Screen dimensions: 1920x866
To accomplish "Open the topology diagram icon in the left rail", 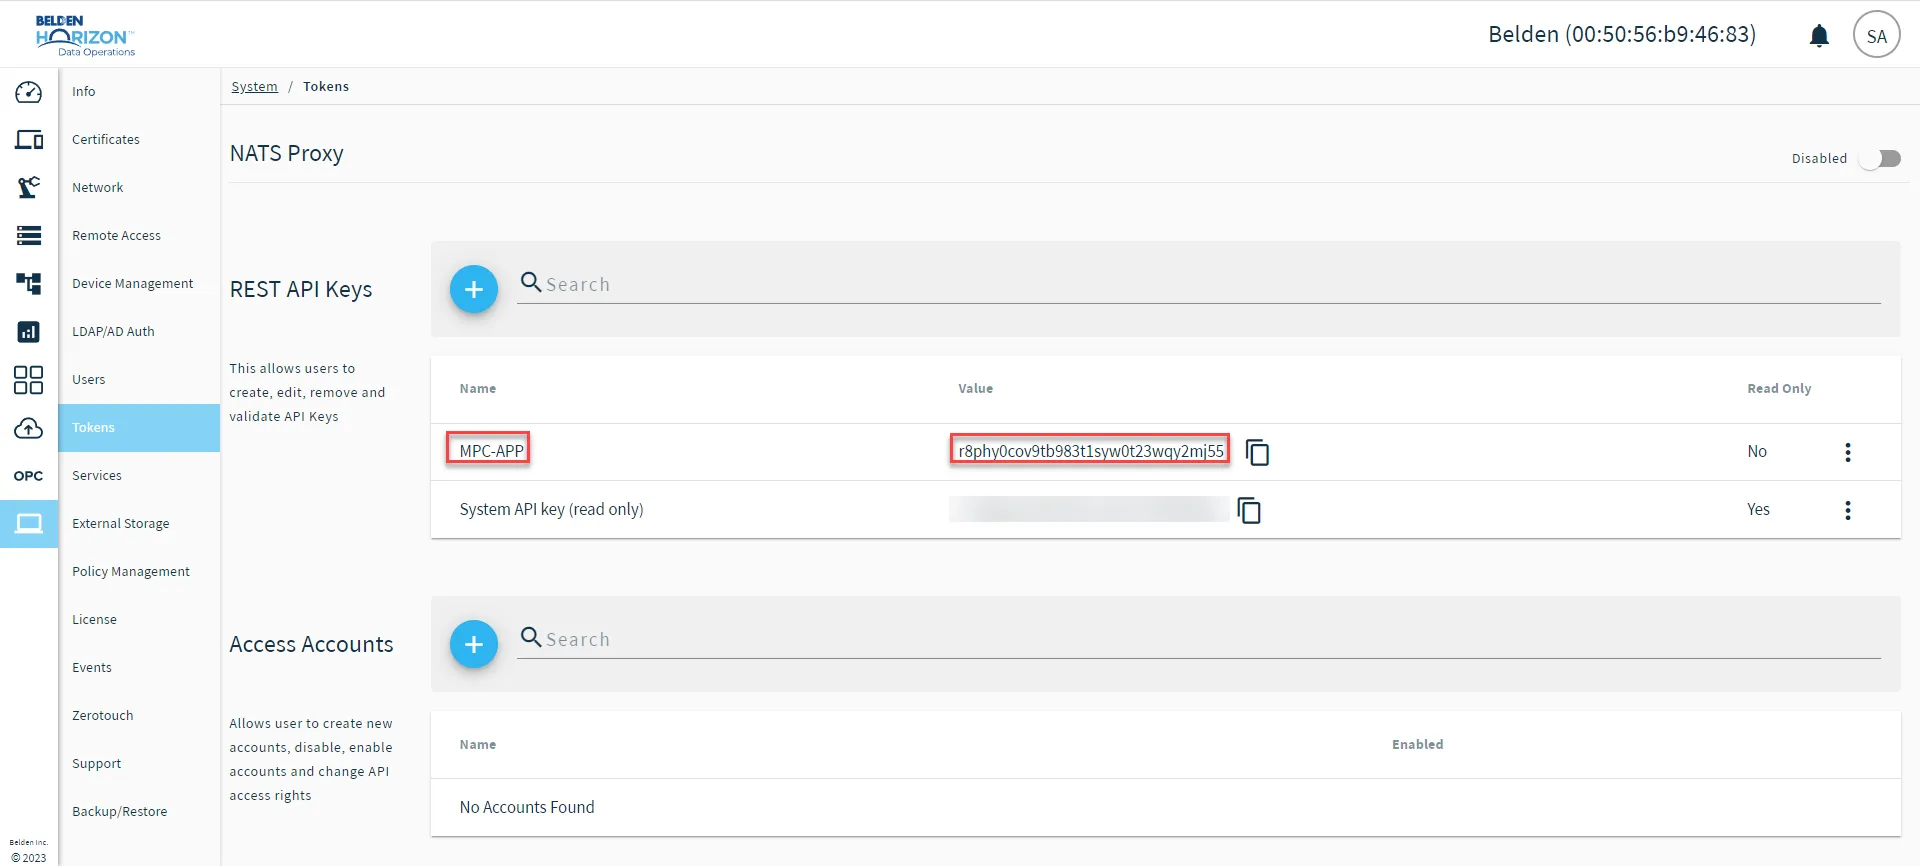I will pos(29,283).
